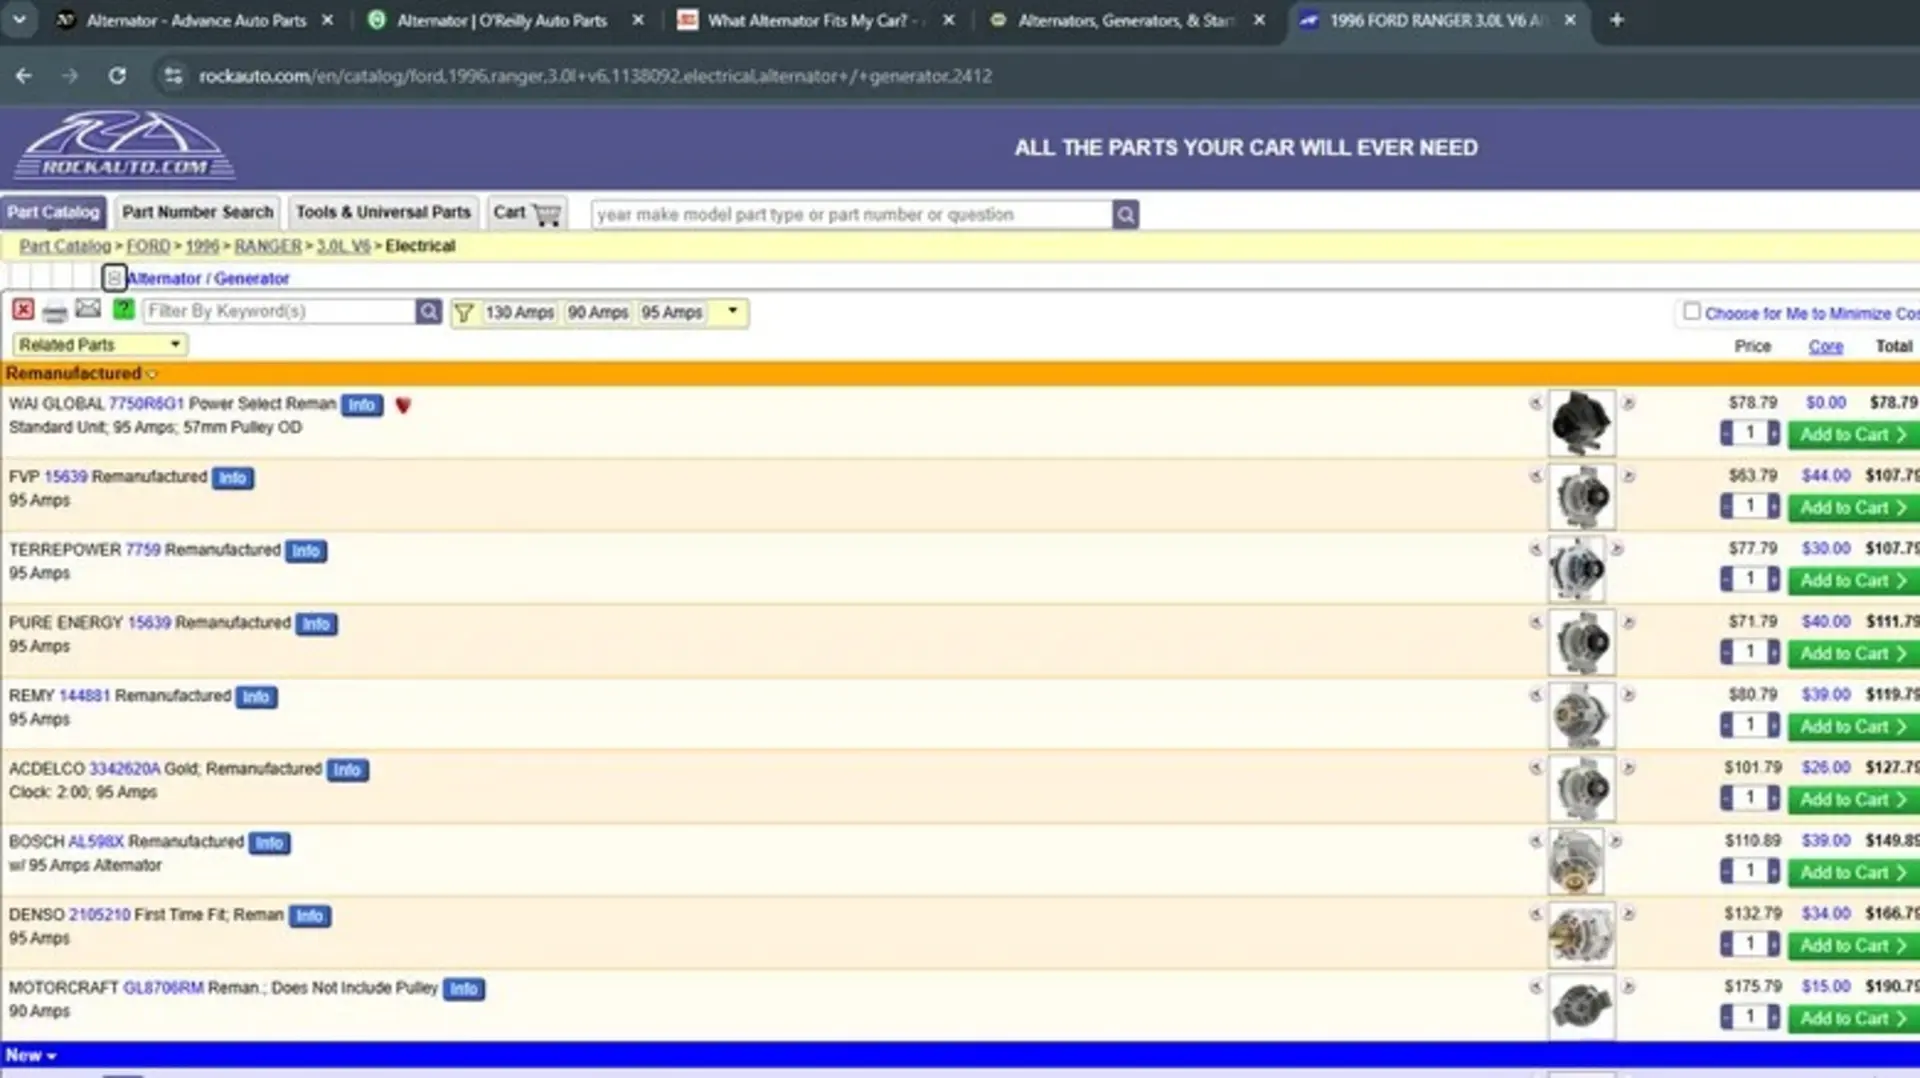Click the Filter By Keyword(s) field

[x=279, y=311]
